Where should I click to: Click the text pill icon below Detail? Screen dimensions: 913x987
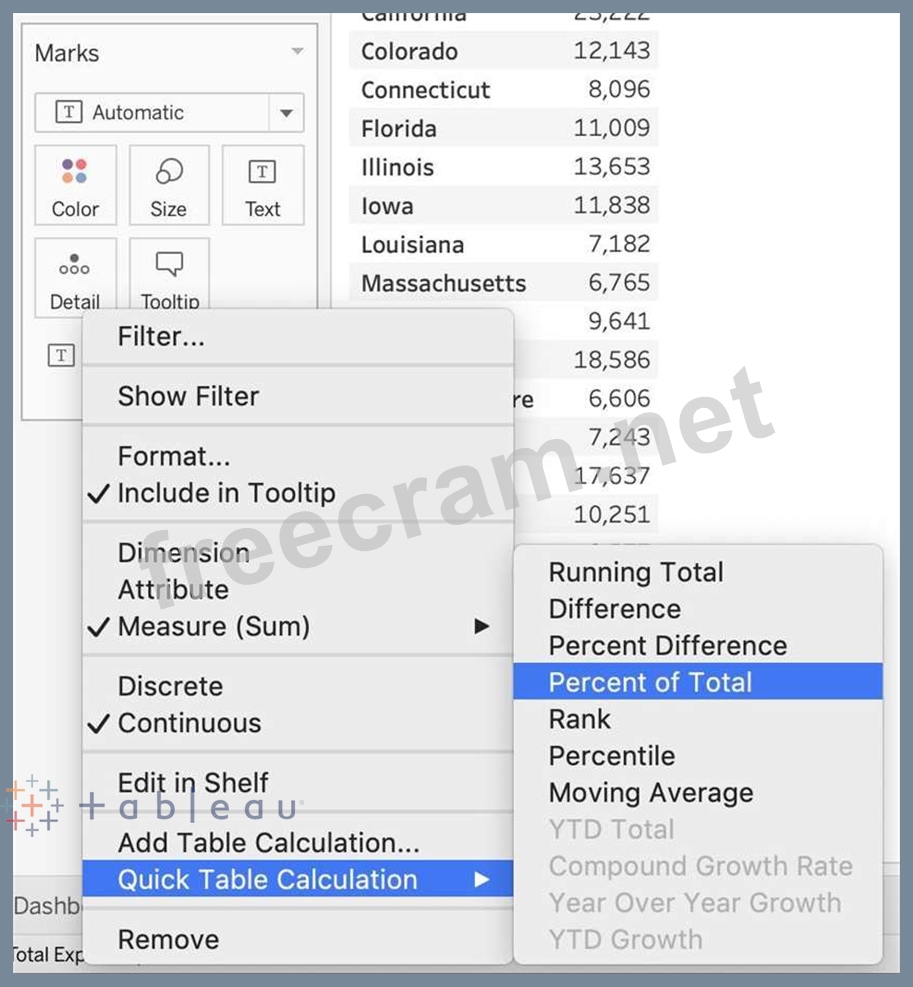[61, 355]
